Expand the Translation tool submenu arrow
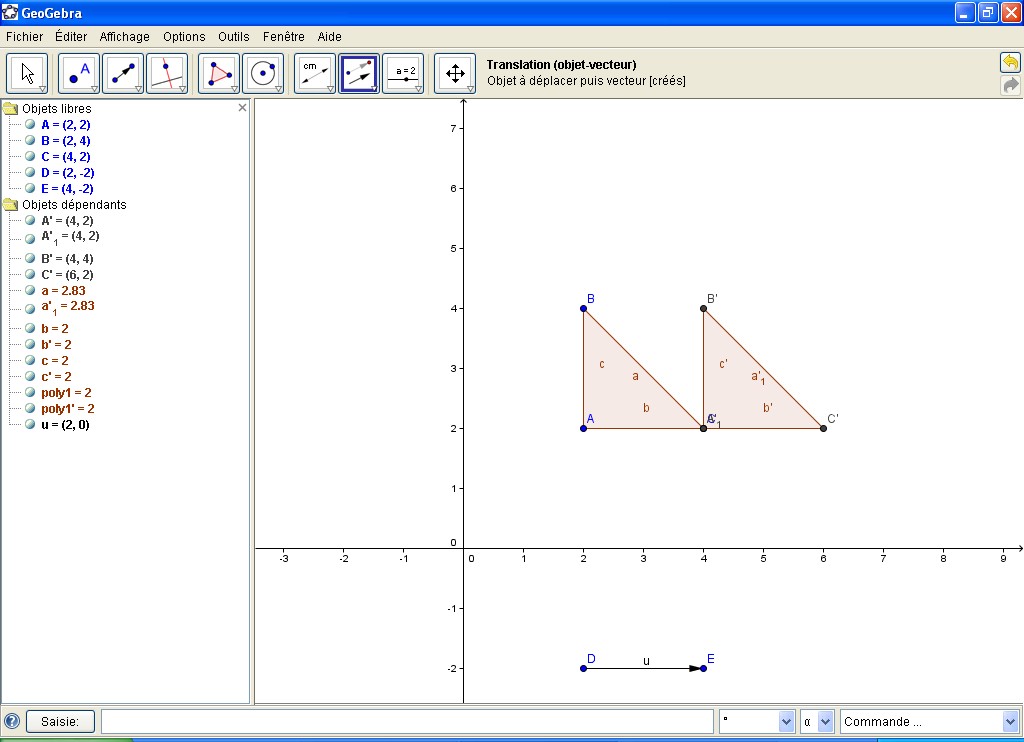 coord(374,89)
